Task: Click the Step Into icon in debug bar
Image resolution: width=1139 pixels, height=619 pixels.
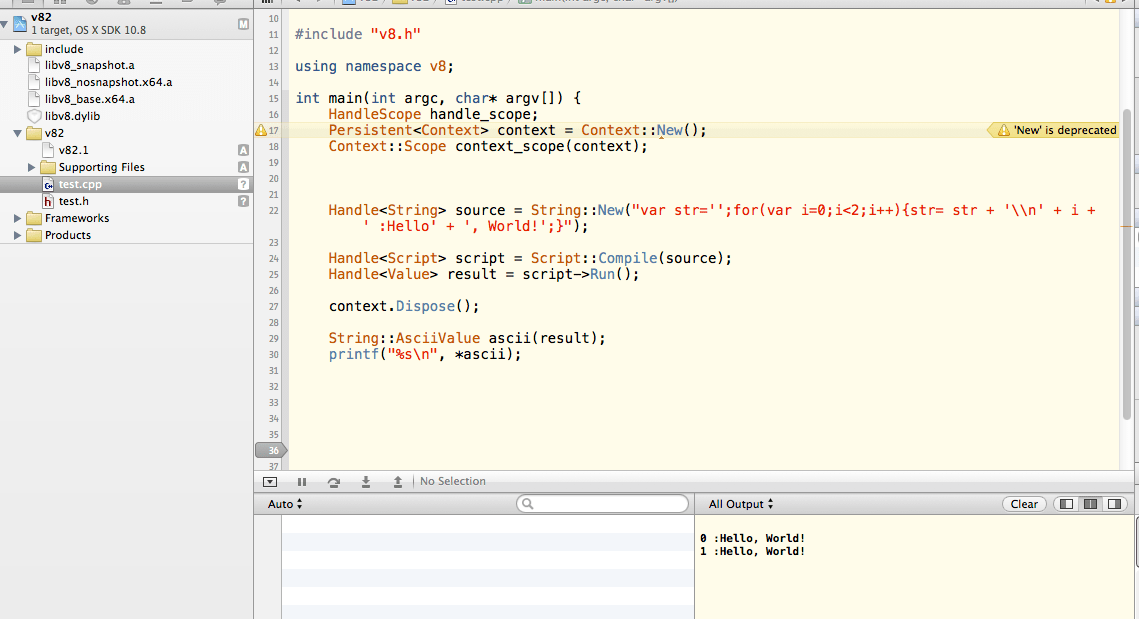Action: (x=366, y=481)
